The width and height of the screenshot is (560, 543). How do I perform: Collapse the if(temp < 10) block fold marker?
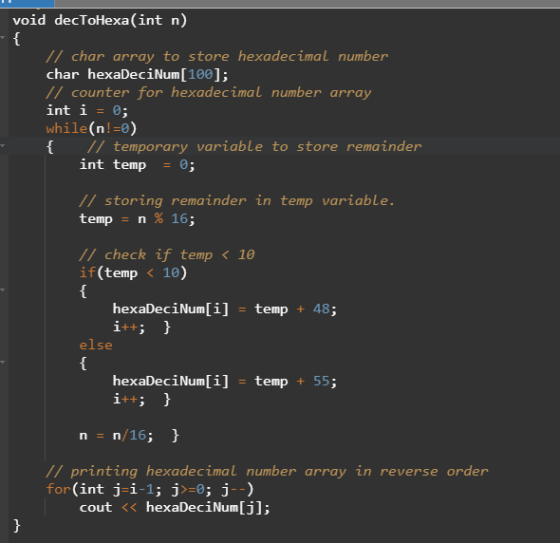pyautogui.click(x=2, y=290)
